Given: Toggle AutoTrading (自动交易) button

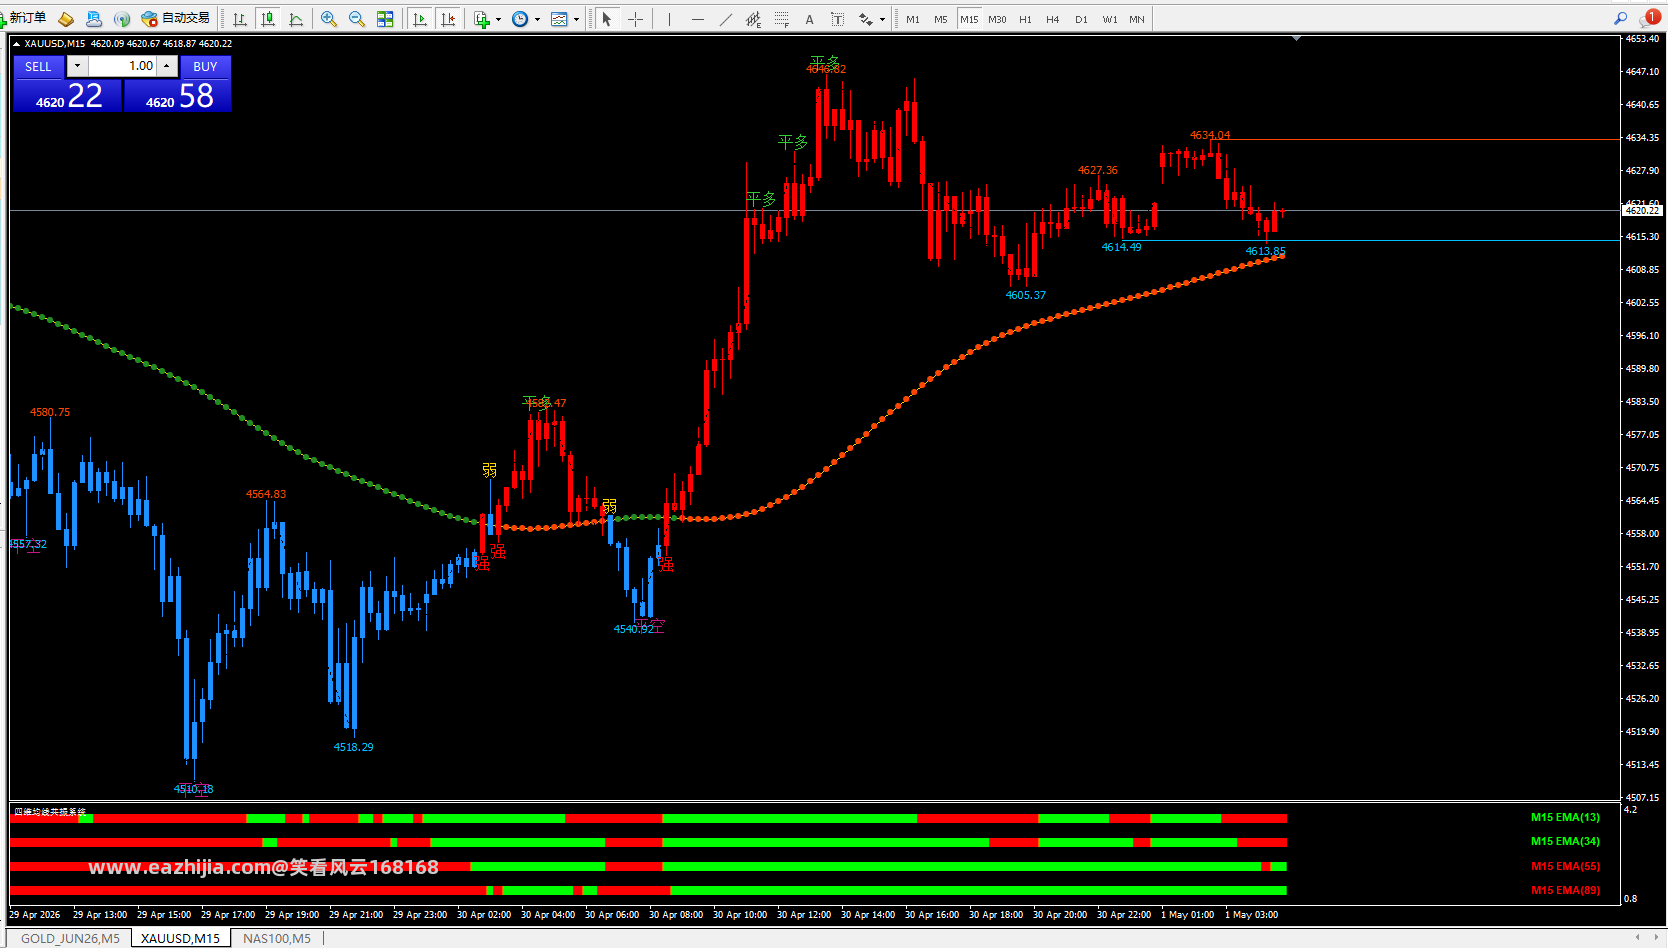Looking at the screenshot, I should click(176, 18).
